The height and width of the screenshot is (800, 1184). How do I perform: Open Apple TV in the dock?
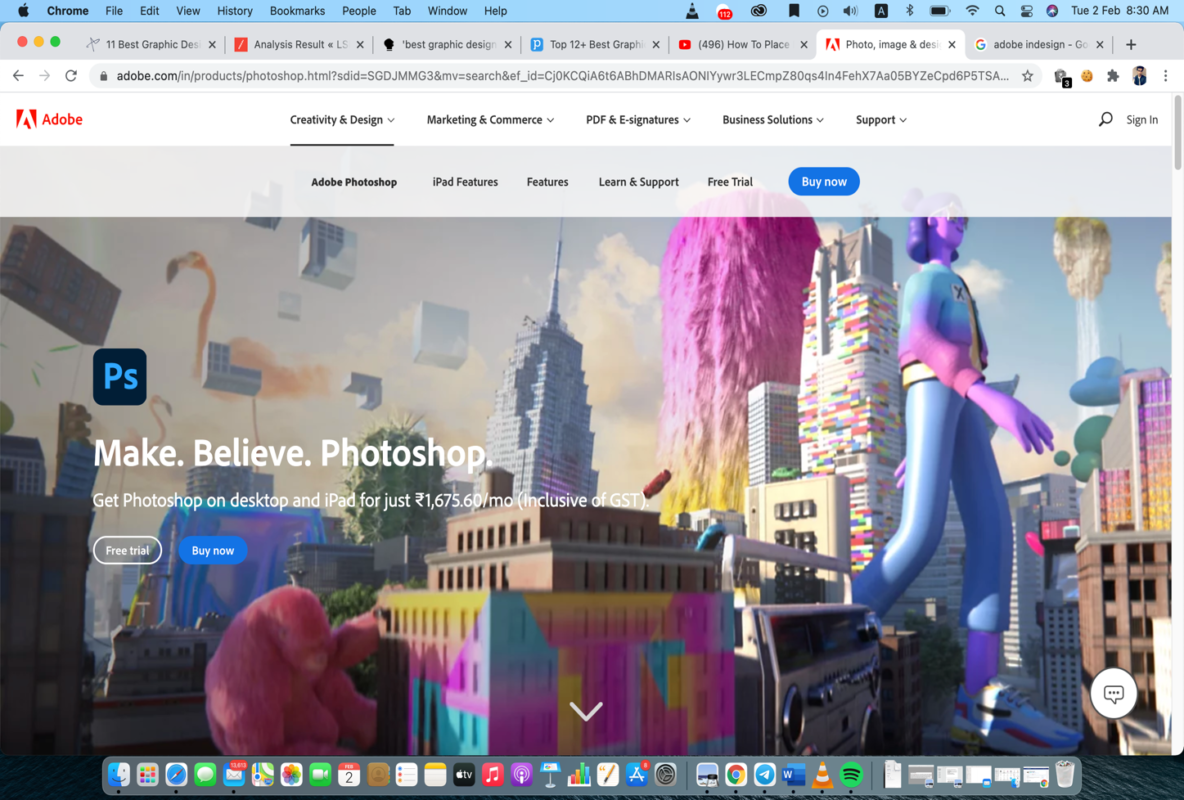point(464,774)
